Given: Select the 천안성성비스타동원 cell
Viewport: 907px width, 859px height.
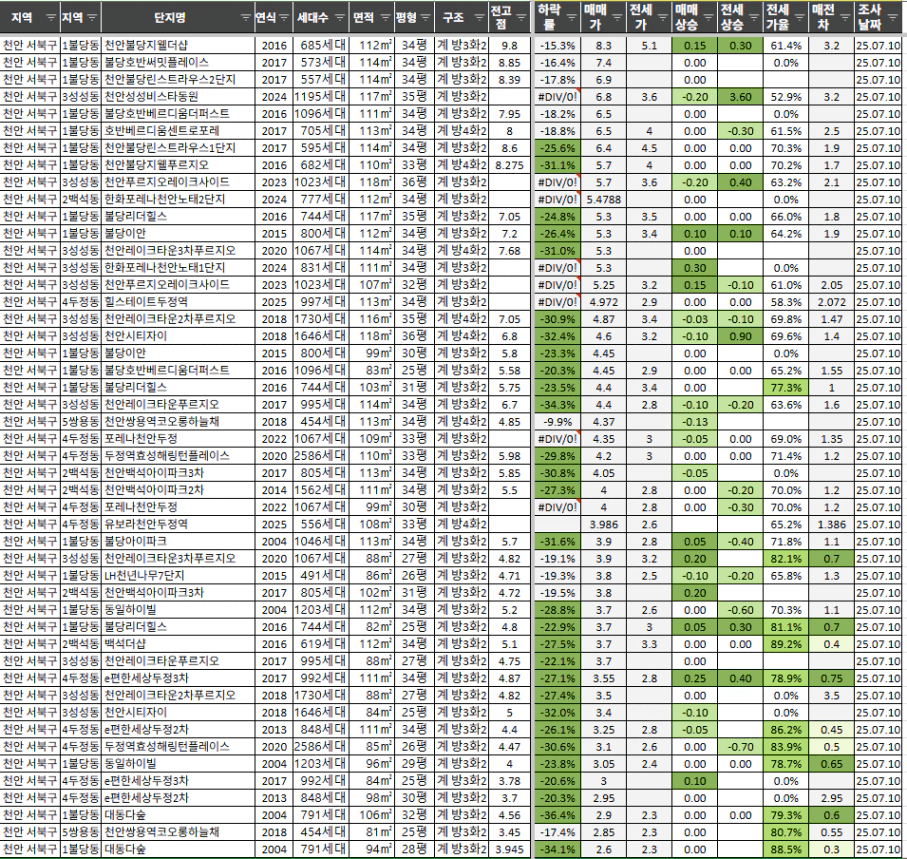Looking at the screenshot, I should click(x=178, y=97).
